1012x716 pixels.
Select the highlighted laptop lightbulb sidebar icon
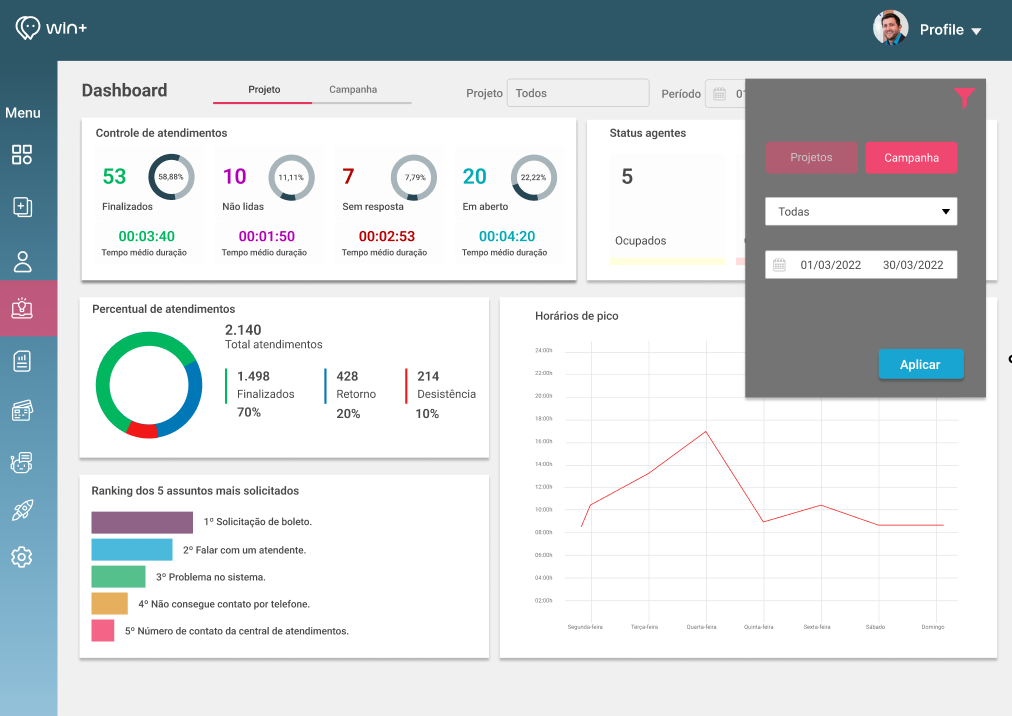[22, 308]
